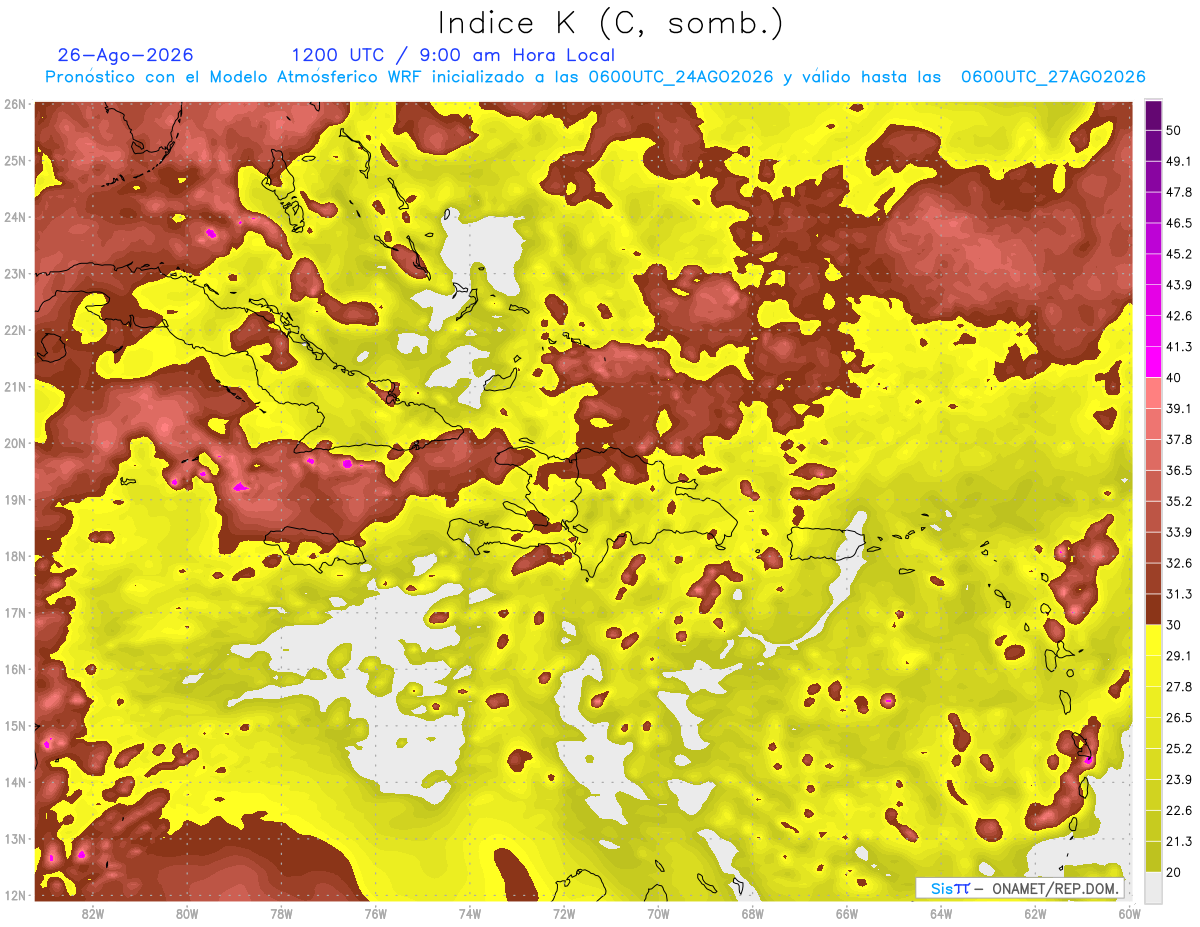
Task: Click the '47.8' color bar label
Action: click(1178, 192)
